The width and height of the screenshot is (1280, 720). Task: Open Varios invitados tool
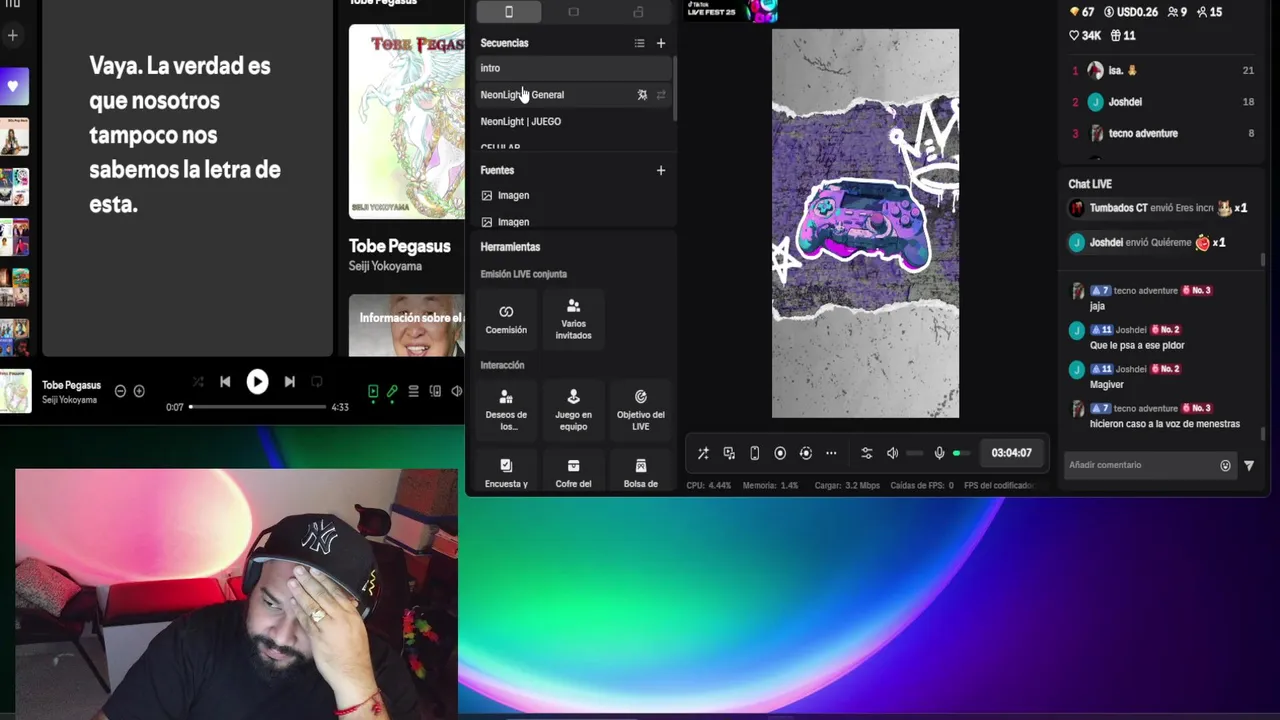[573, 319]
